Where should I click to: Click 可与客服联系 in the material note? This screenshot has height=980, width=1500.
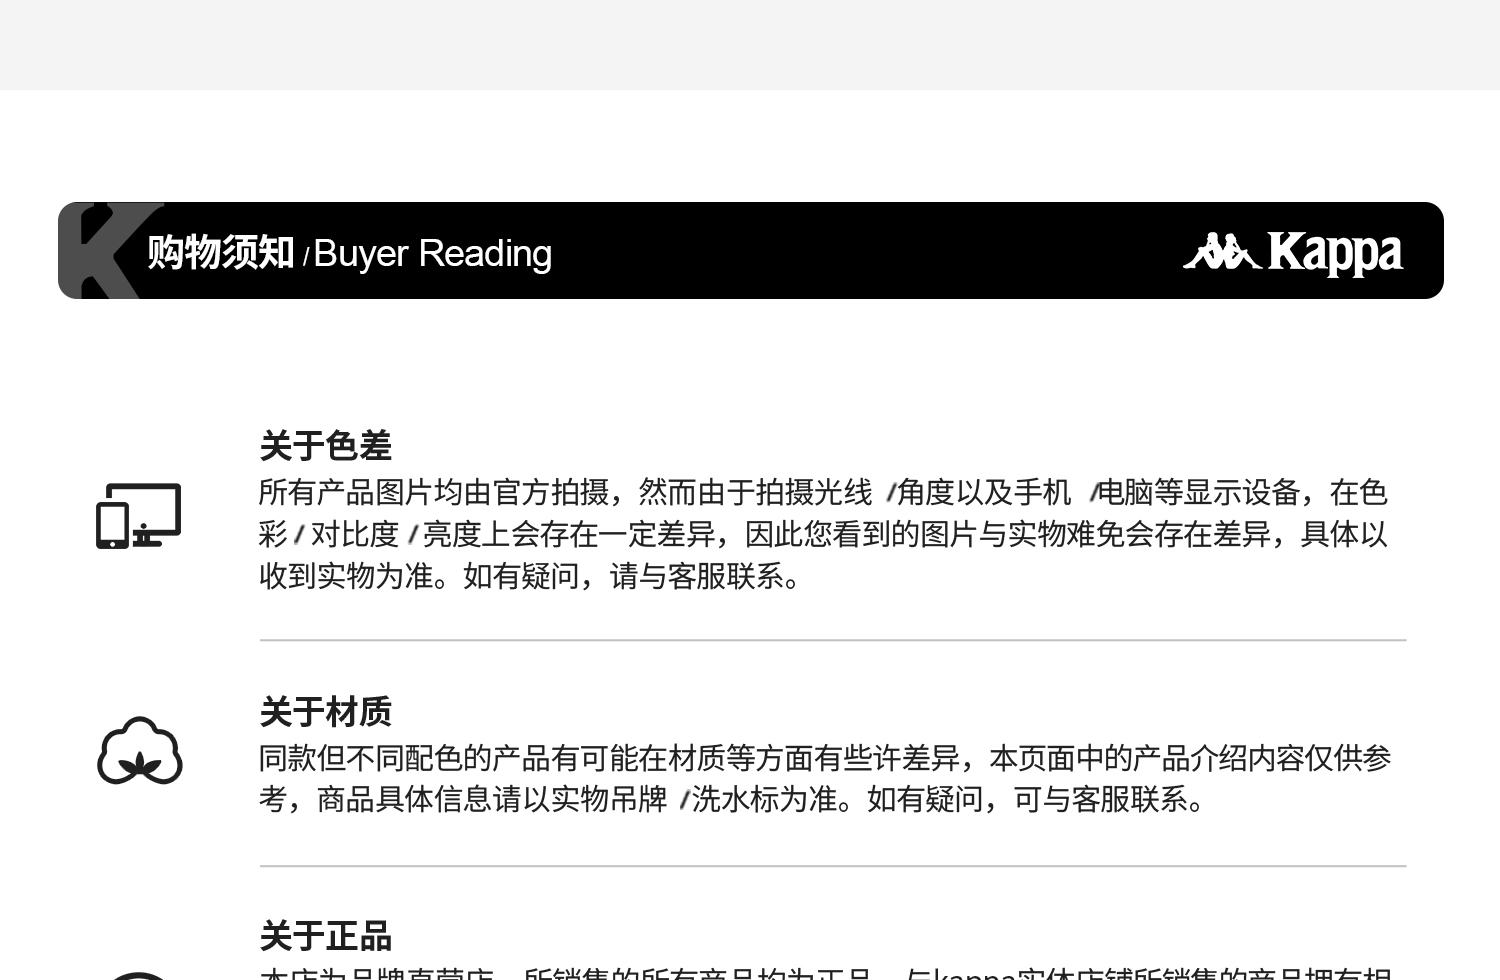(1100, 799)
